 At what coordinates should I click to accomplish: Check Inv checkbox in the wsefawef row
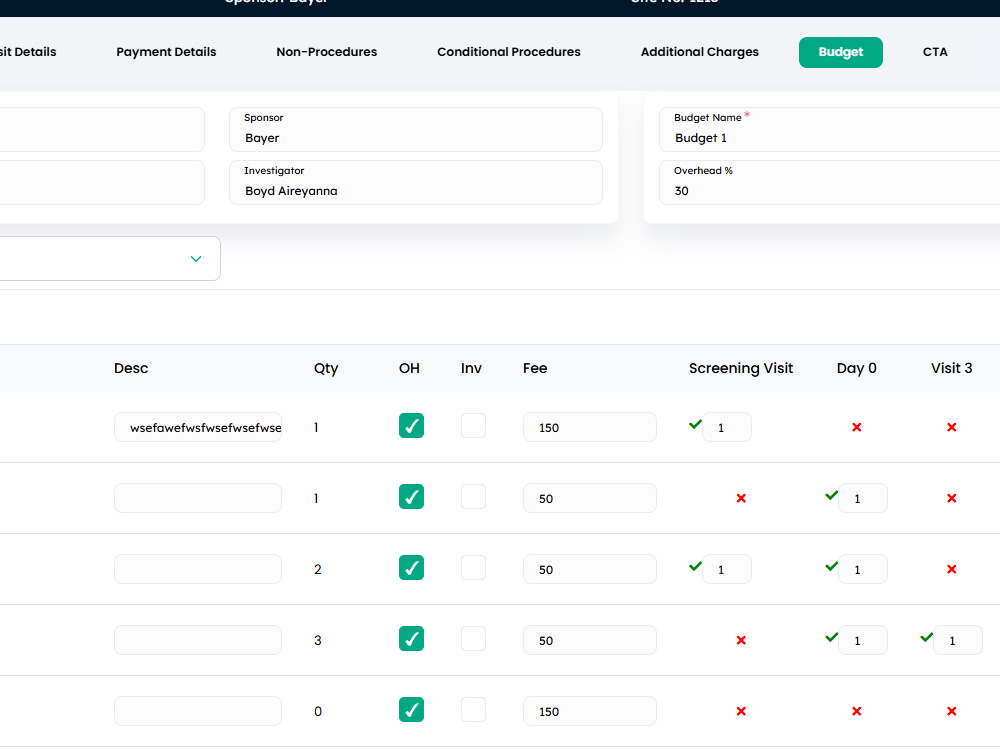pyautogui.click(x=473, y=426)
